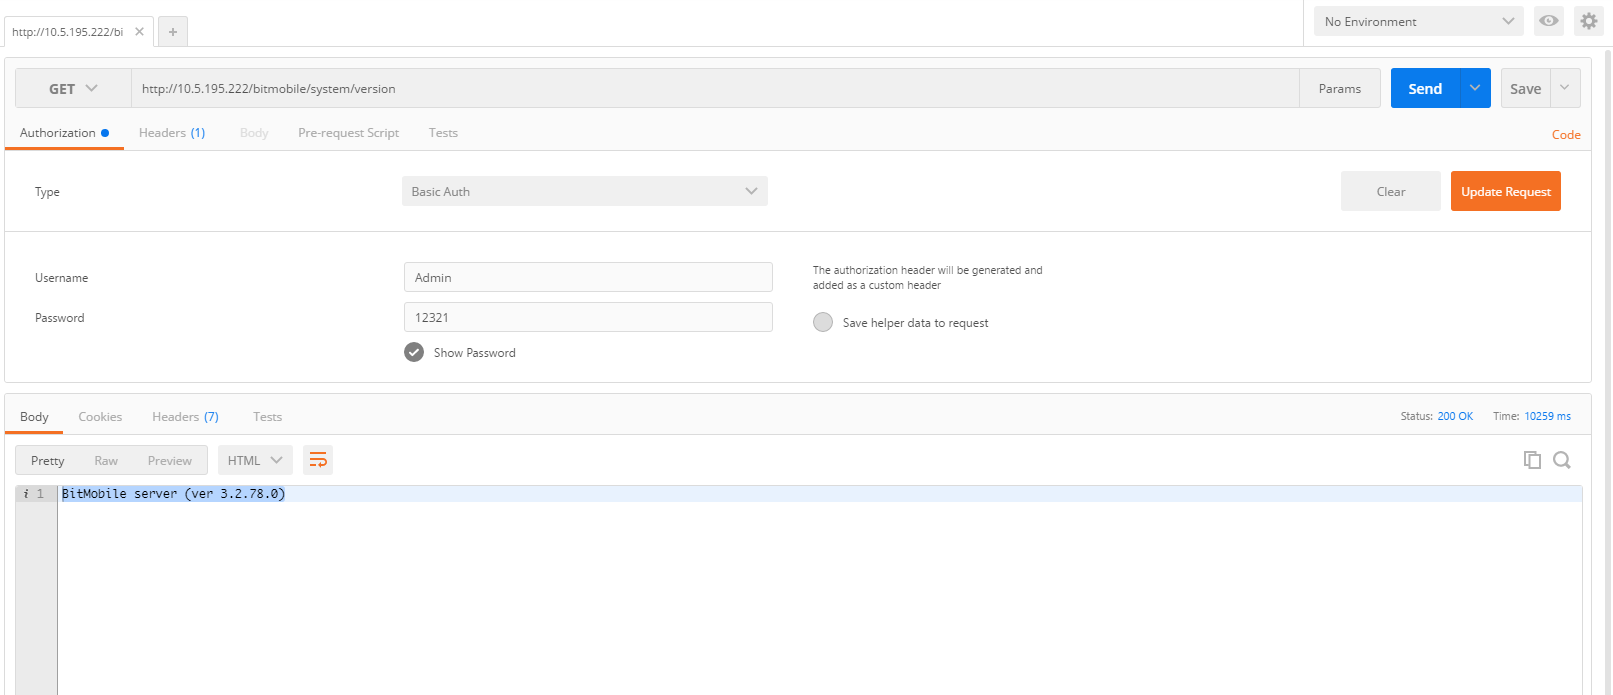Click the Code link

coord(1565,135)
